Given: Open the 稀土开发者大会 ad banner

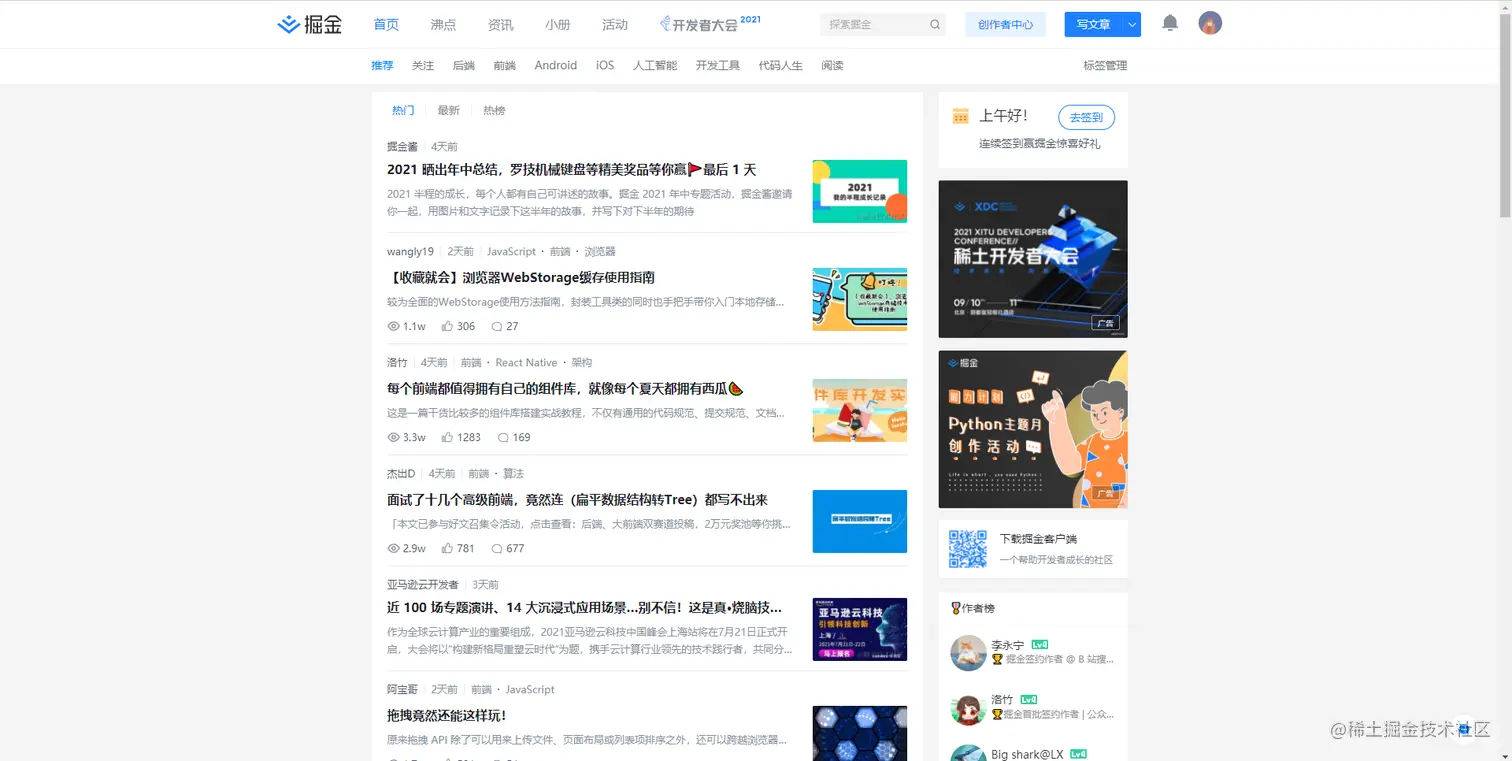Looking at the screenshot, I should [x=1033, y=259].
